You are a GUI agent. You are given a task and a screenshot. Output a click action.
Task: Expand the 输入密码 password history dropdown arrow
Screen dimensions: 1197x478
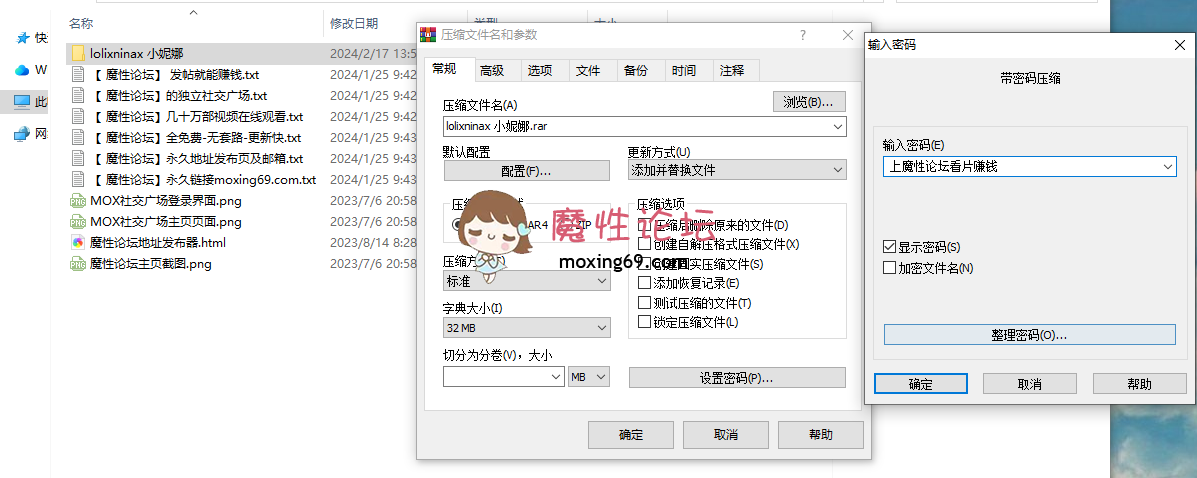[x=1168, y=166]
